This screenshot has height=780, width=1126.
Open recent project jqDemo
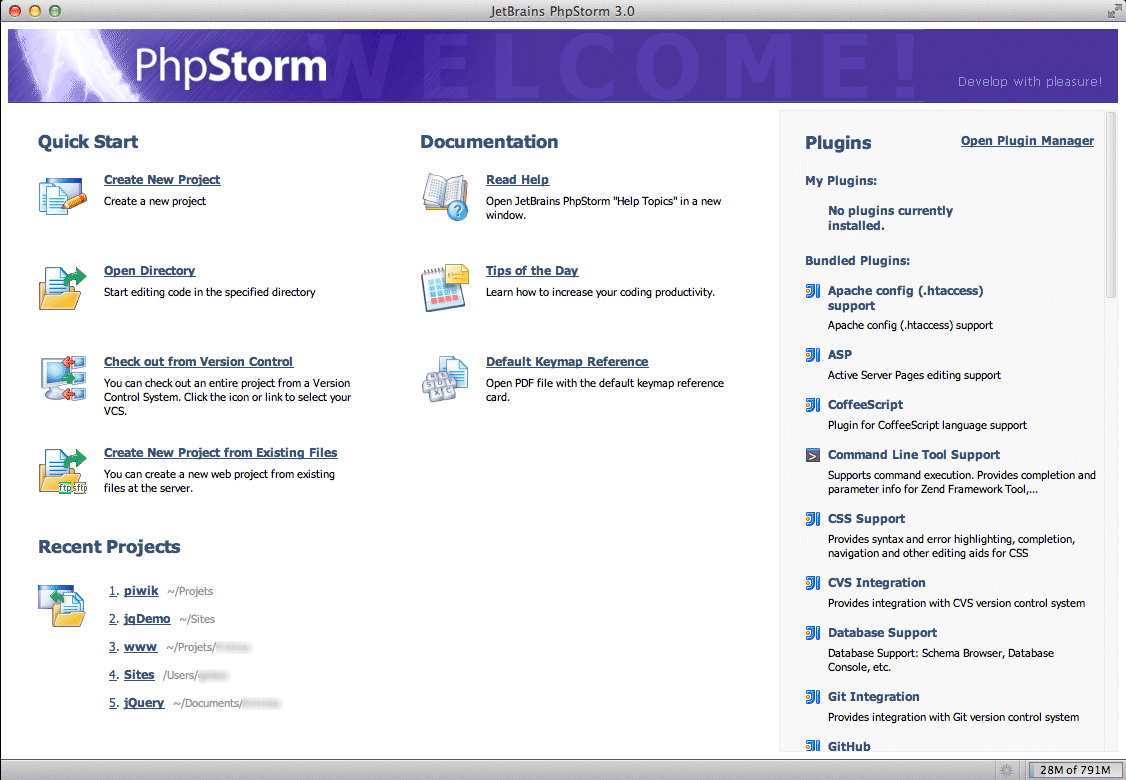(x=147, y=618)
